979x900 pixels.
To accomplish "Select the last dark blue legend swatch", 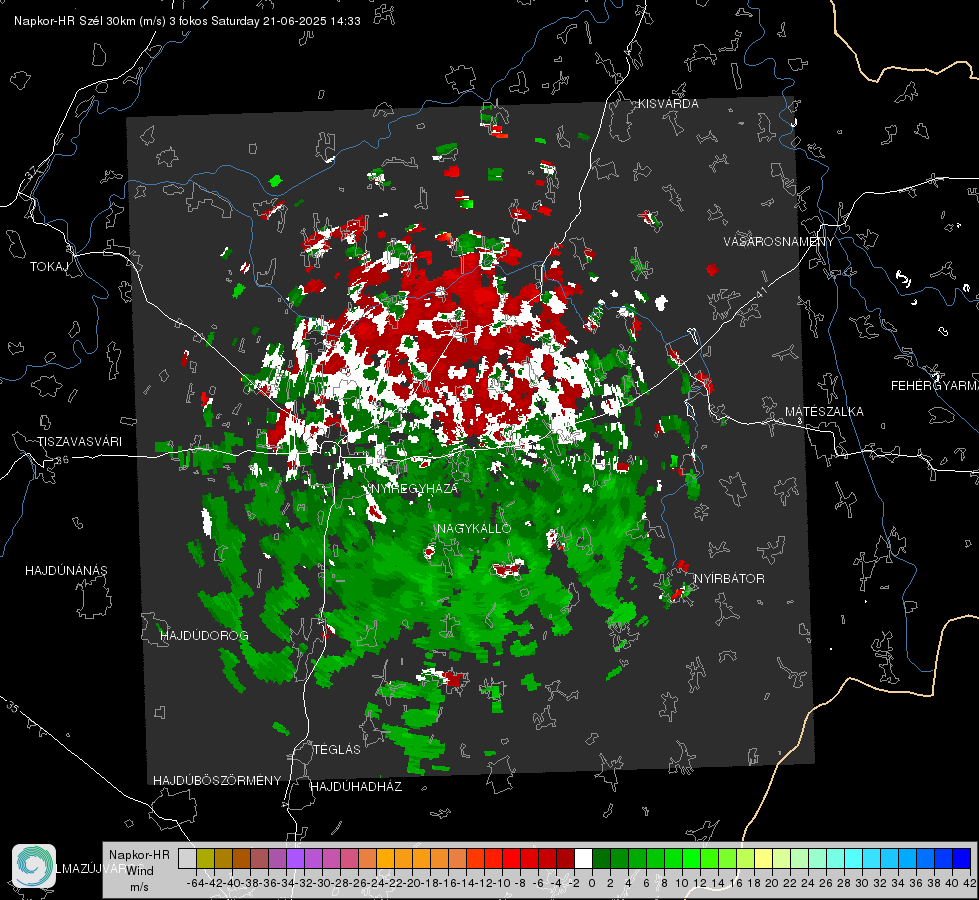I will point(962,858).
